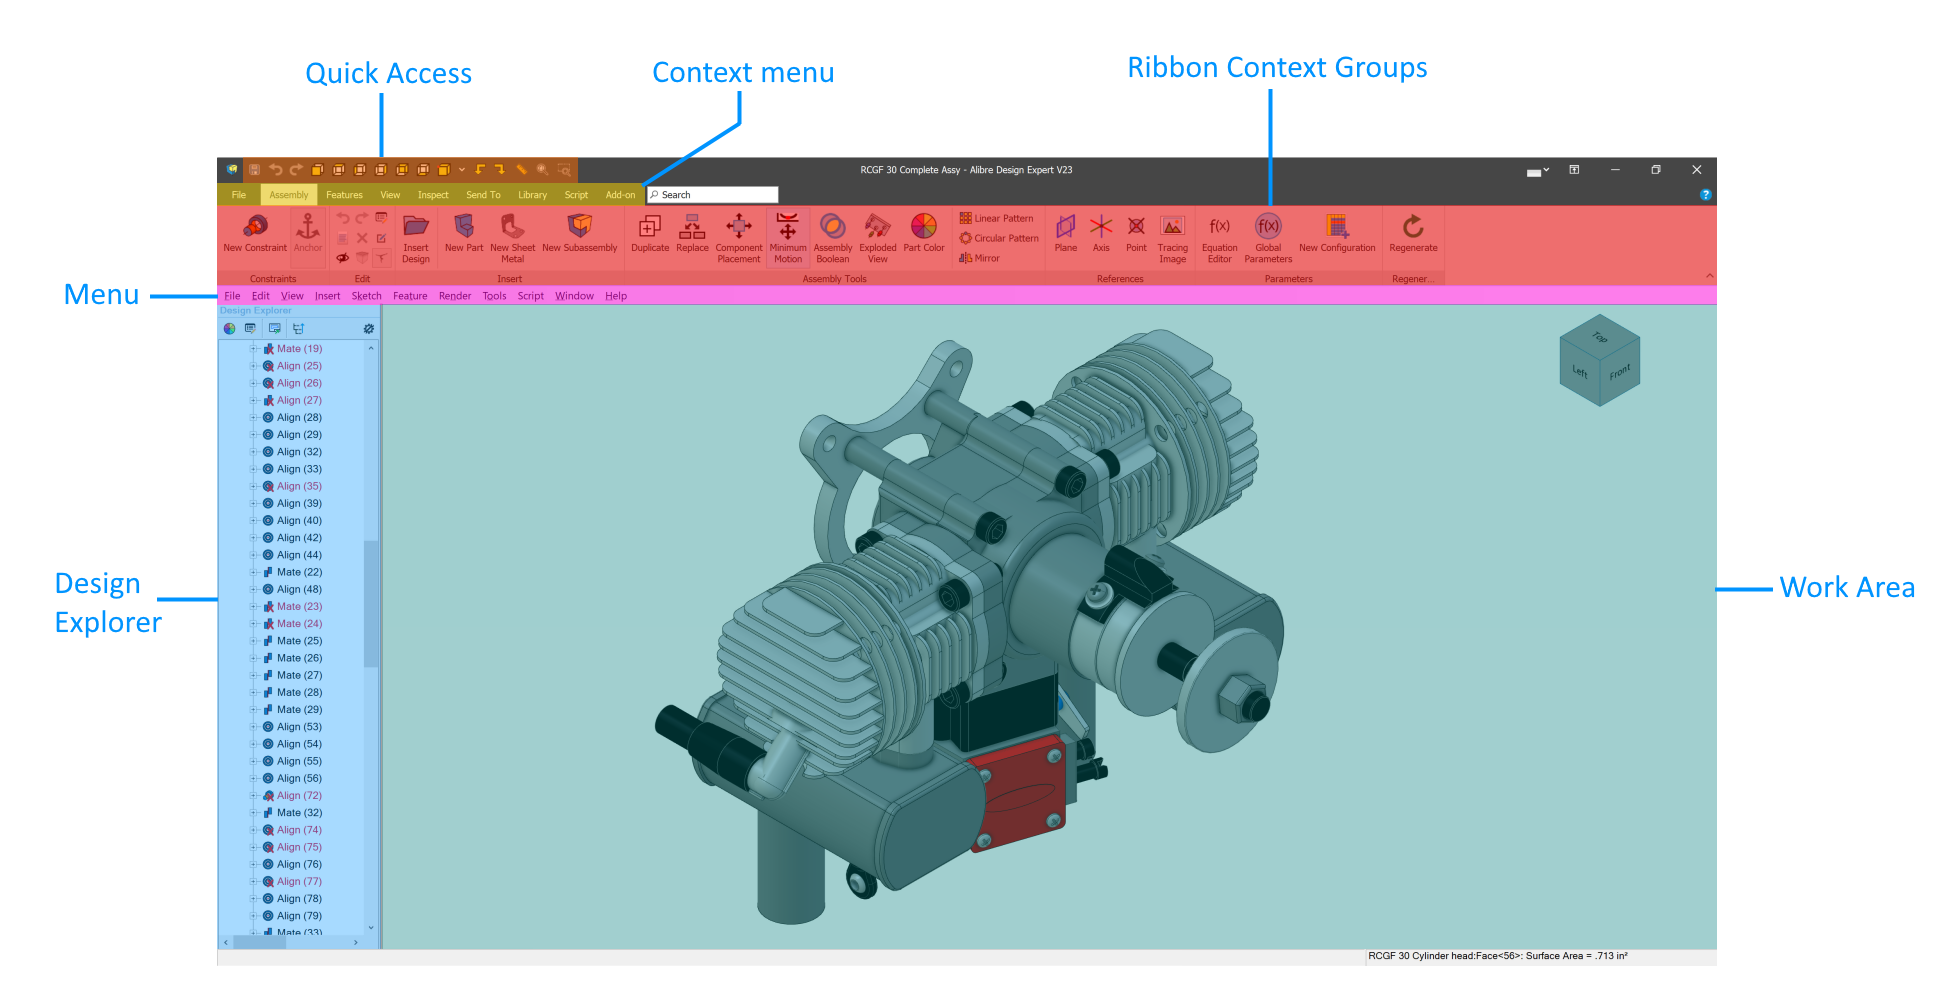The width and height of the screenshot is (1957, 999).
Task: Click the Mirror button
Action: click(x=980, y=258)
